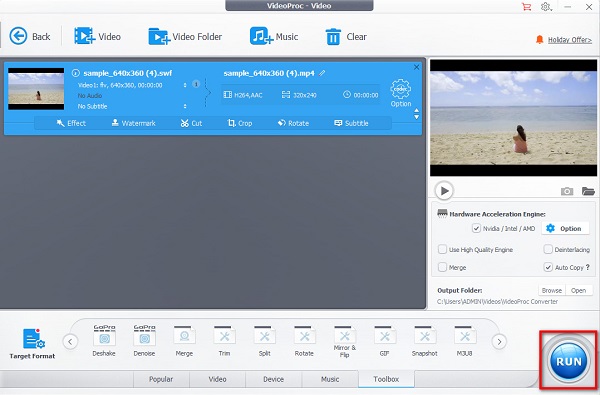Show Auto Copy help question mark

coord(588,267)
